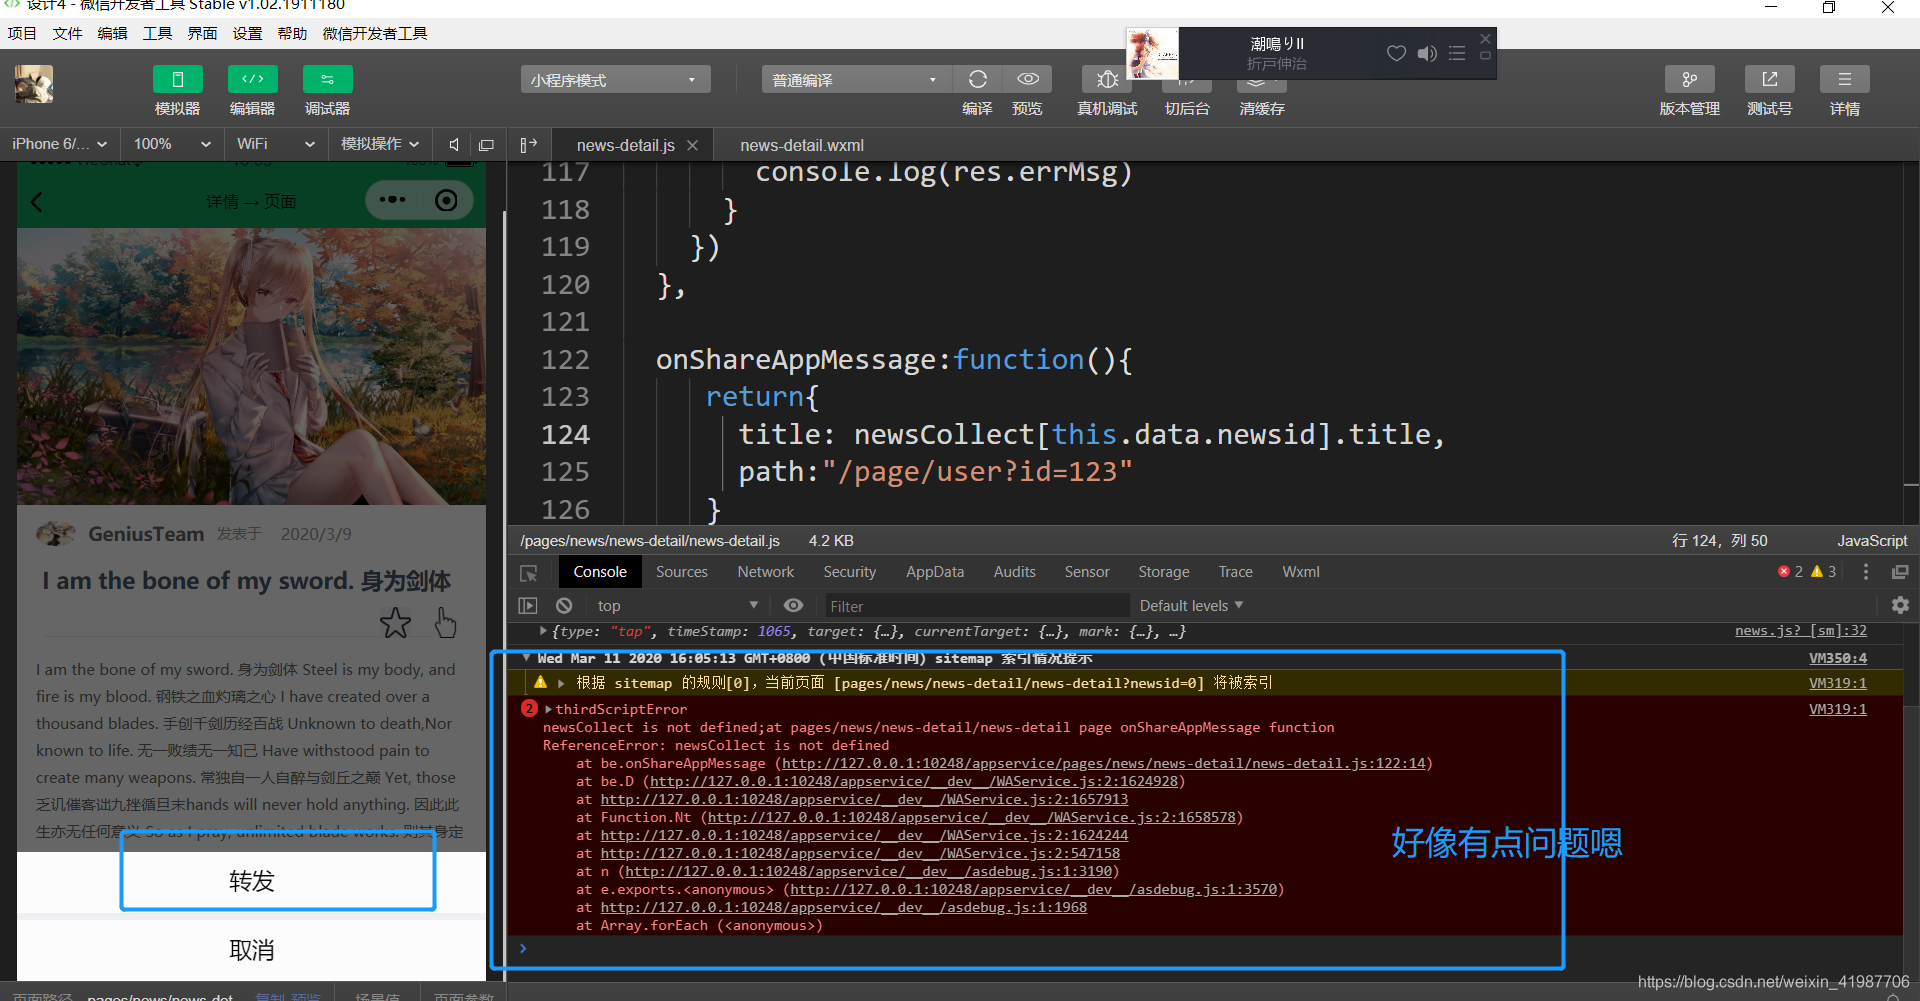
Task: Open console settings gear
Action: point(1900,605)
